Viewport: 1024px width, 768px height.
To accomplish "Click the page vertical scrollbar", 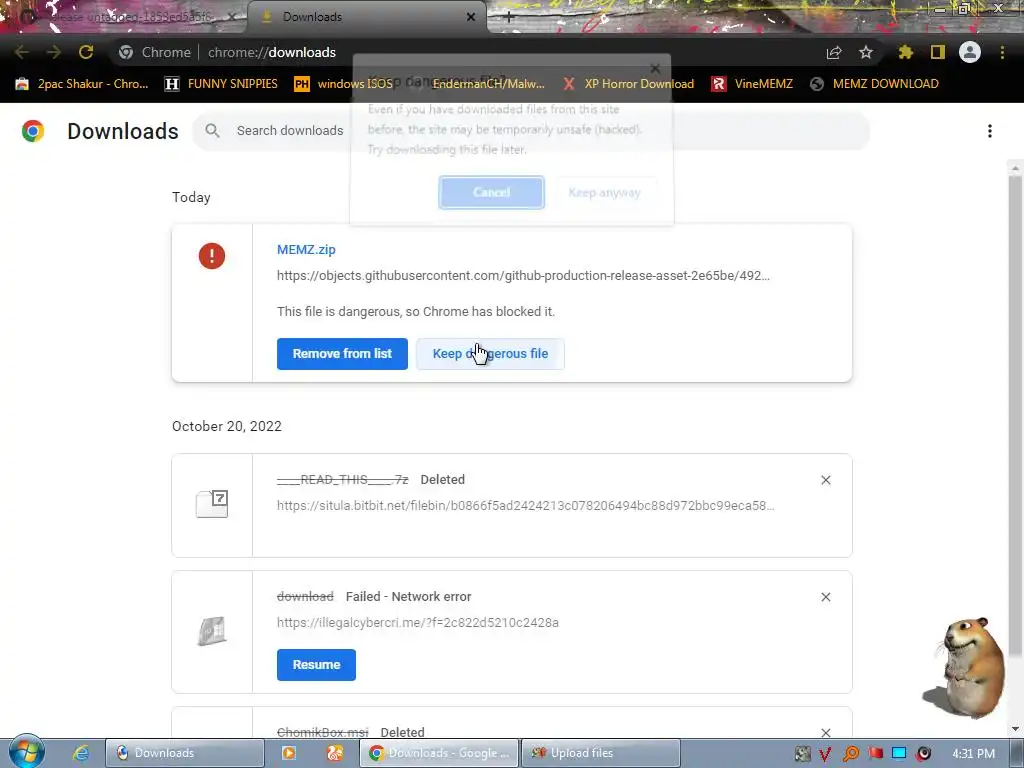I will pos(1015,418).
